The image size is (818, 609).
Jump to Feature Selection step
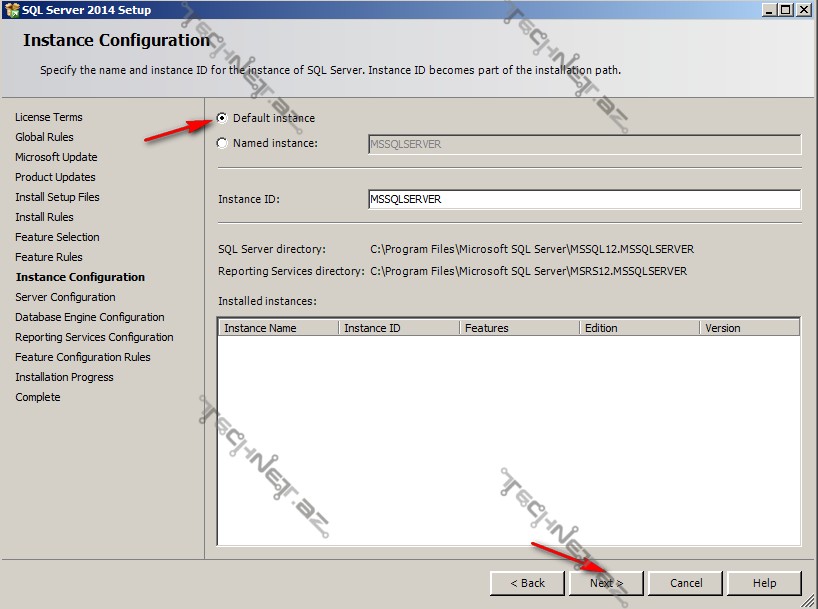(57, 237)
